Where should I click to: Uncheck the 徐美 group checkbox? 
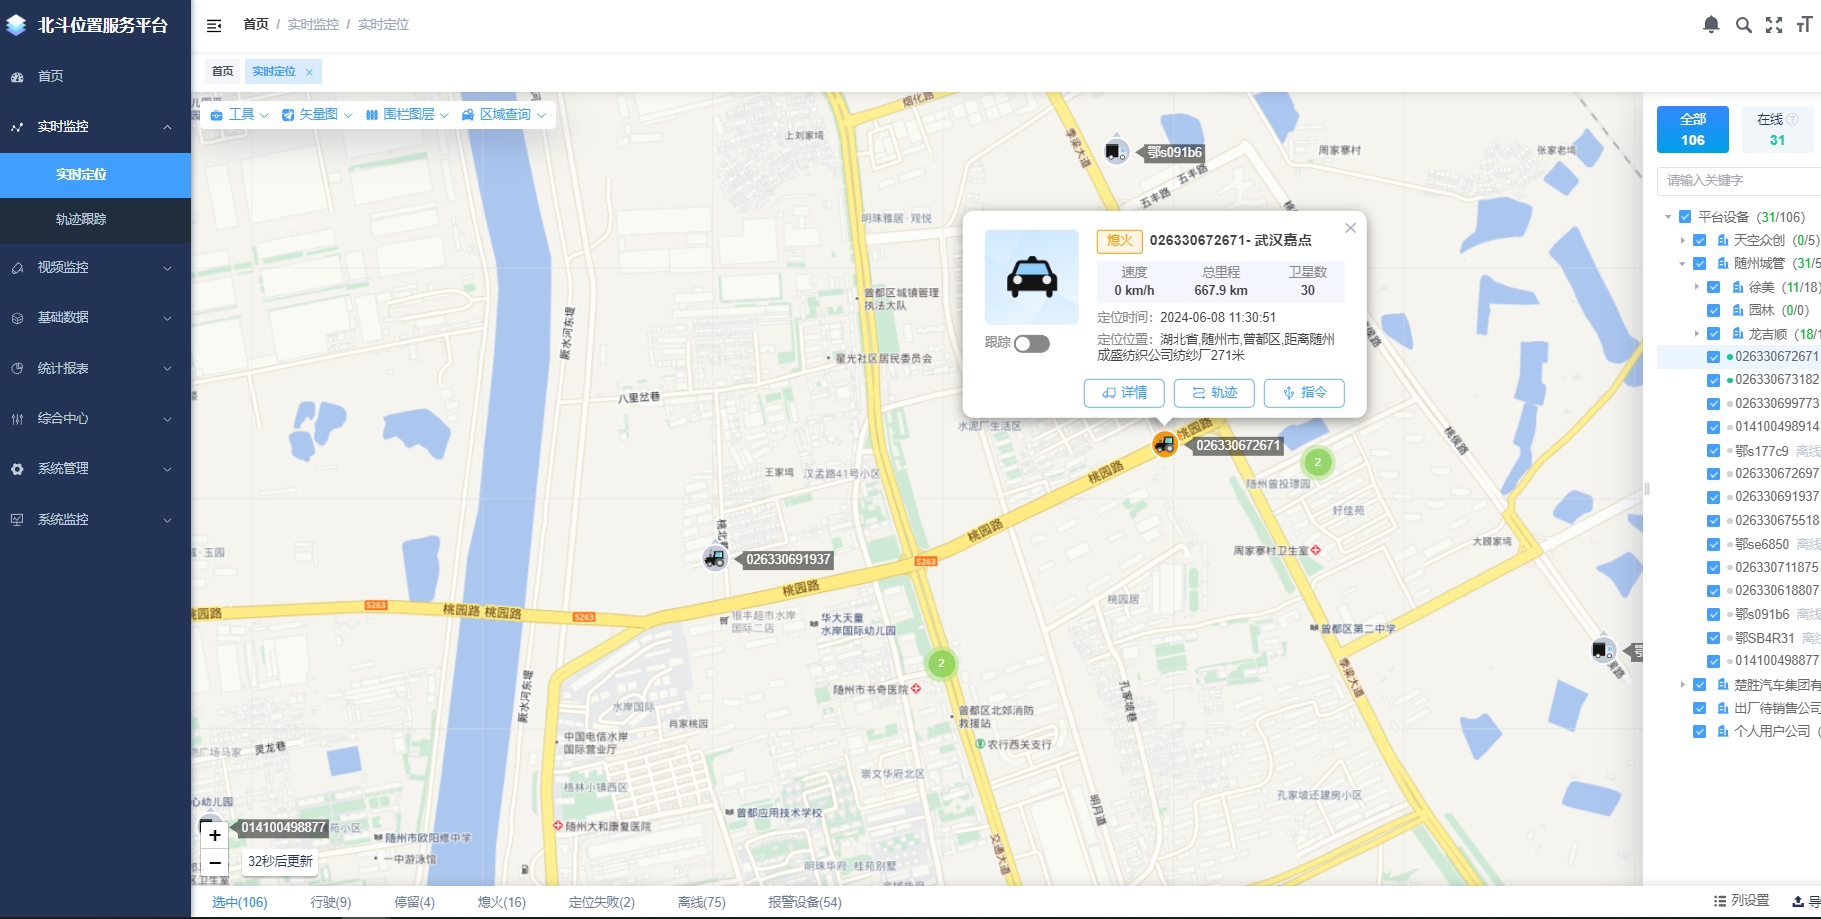pos(1713,287)
